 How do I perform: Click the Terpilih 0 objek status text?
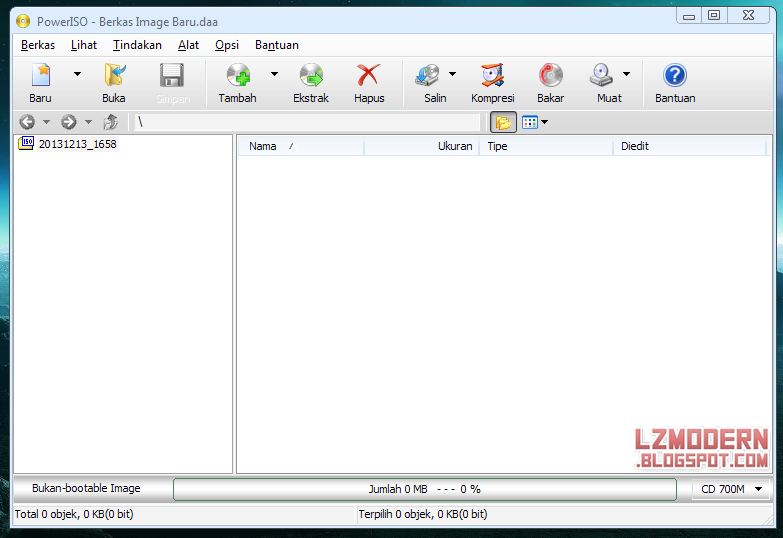click(x=422, y=514)
